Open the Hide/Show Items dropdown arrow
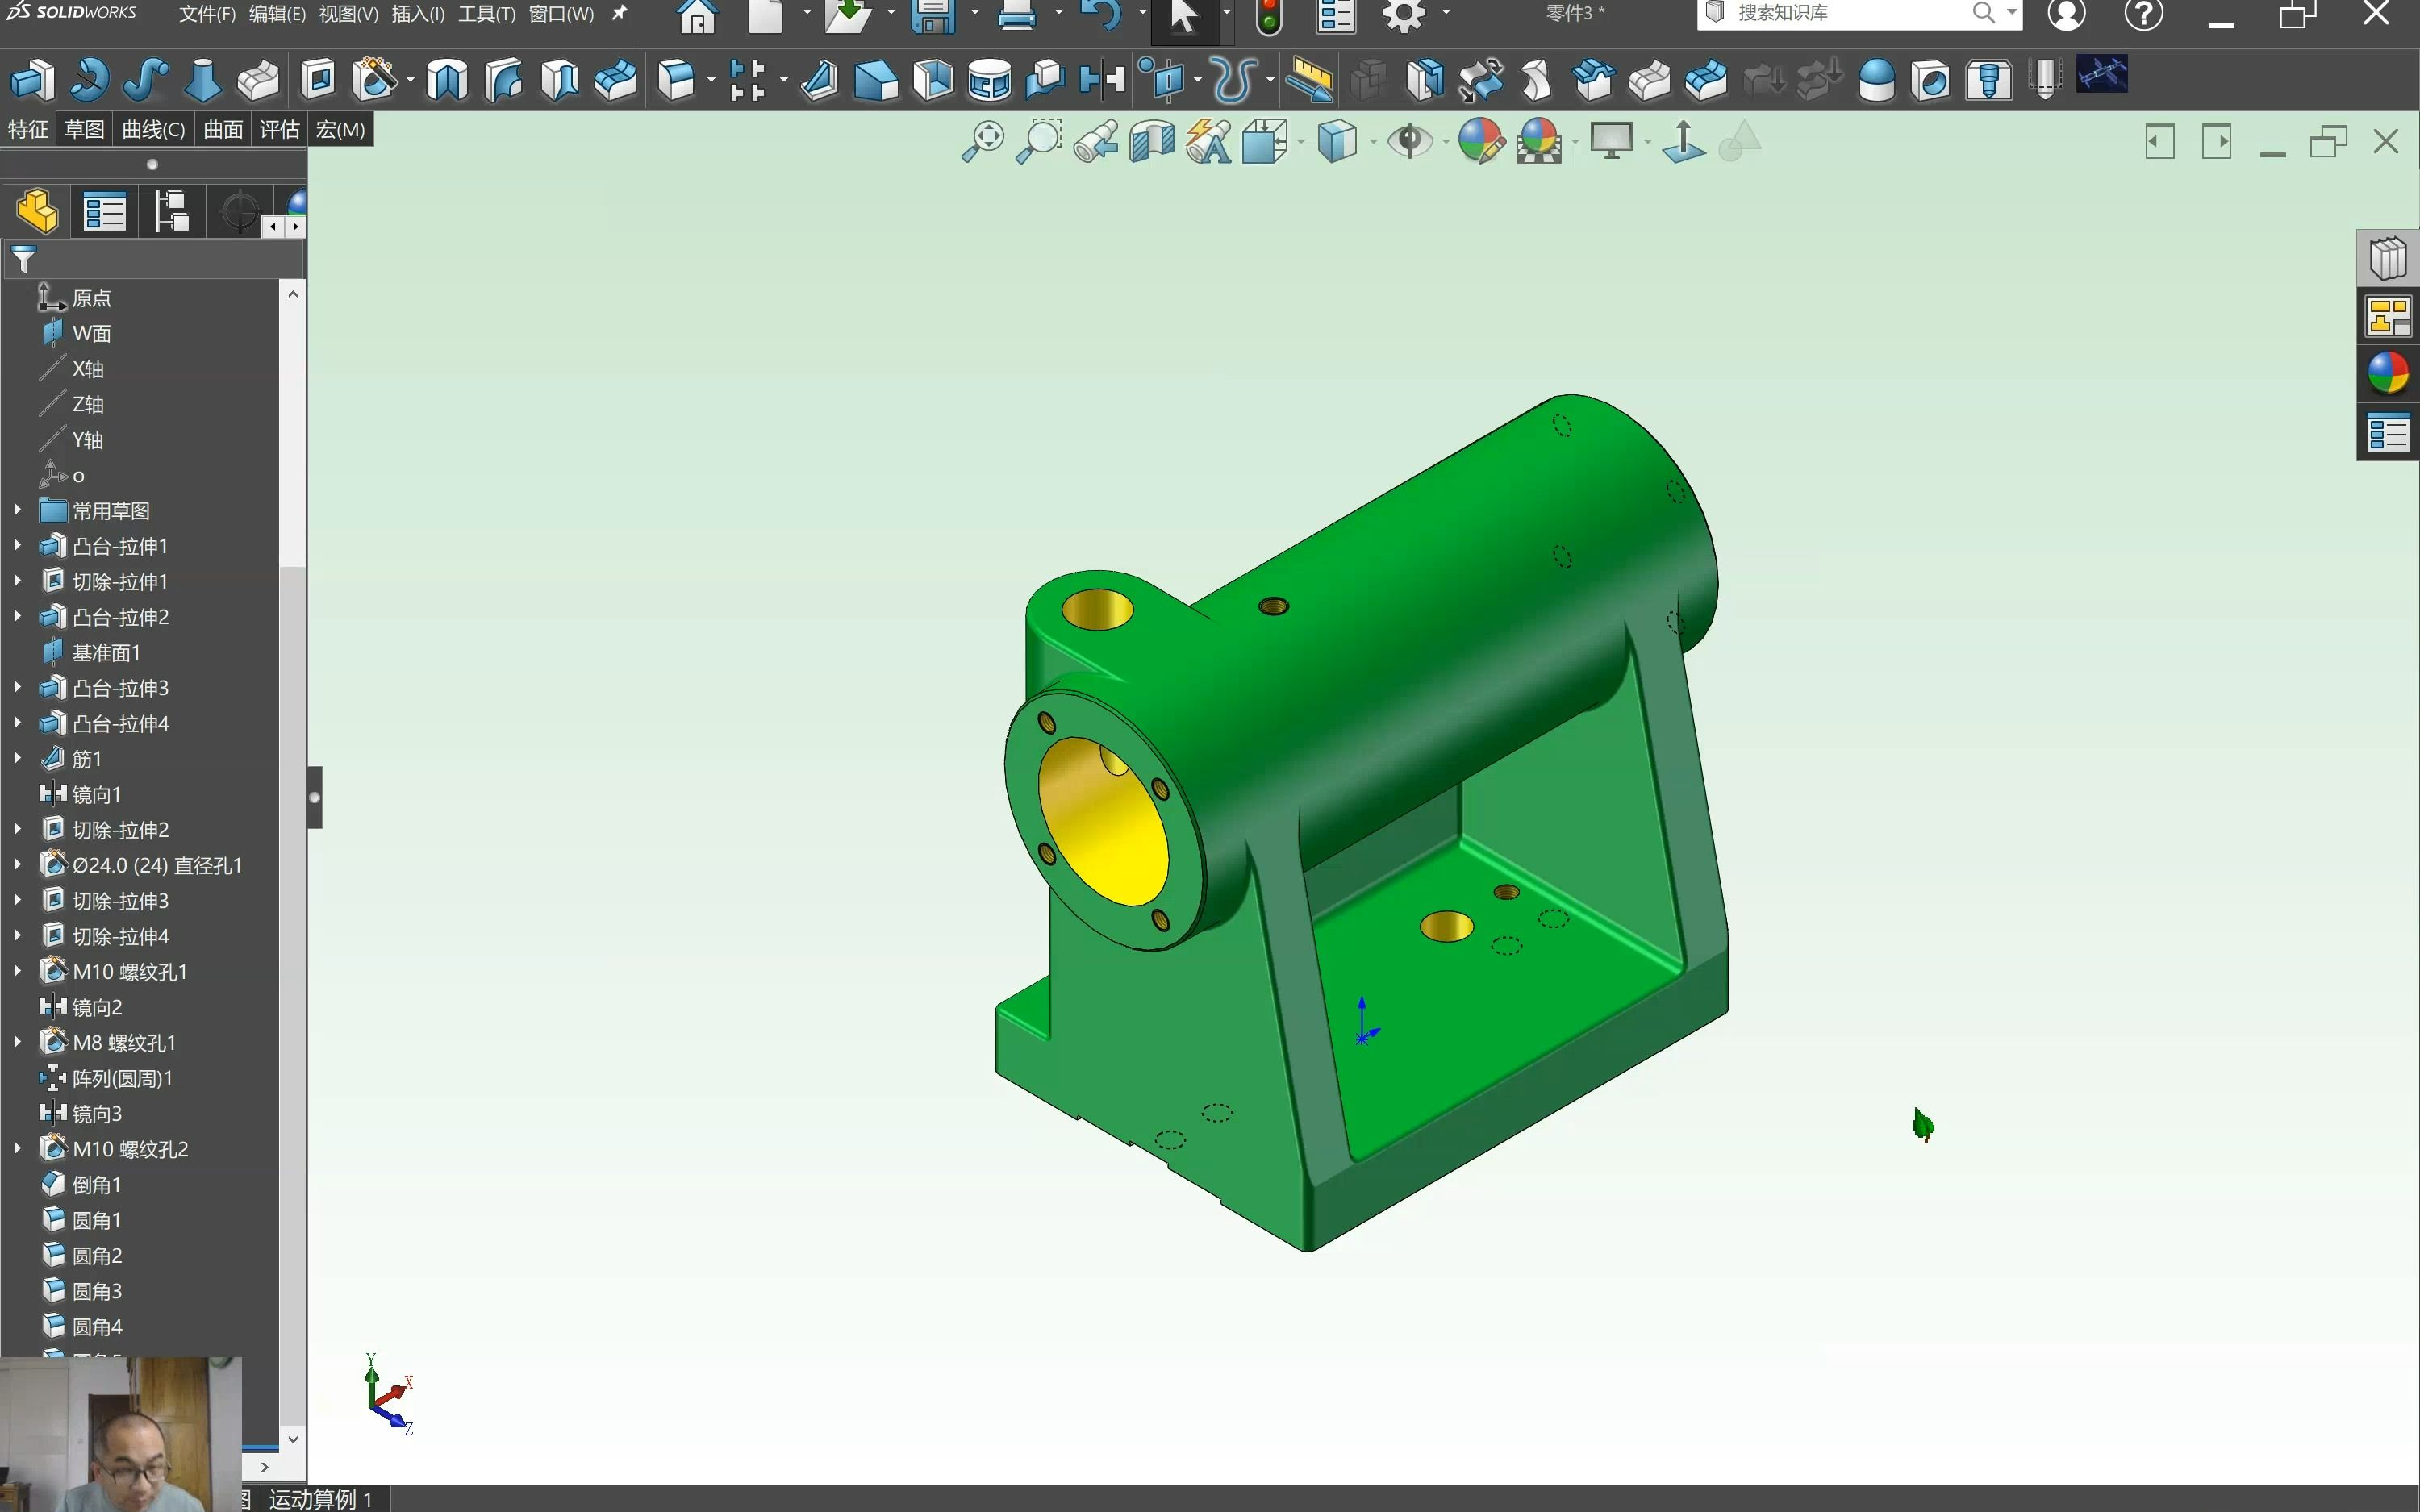This screenshot has width=2420, height=1512. 1446,142
